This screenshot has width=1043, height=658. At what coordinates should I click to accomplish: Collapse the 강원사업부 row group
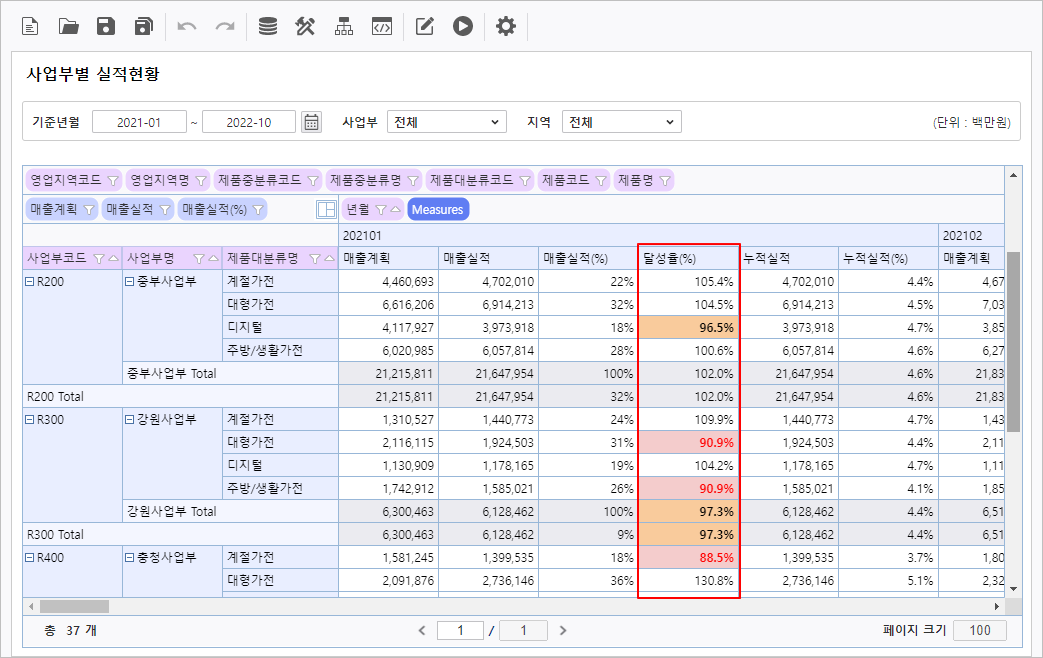point(130,419)
